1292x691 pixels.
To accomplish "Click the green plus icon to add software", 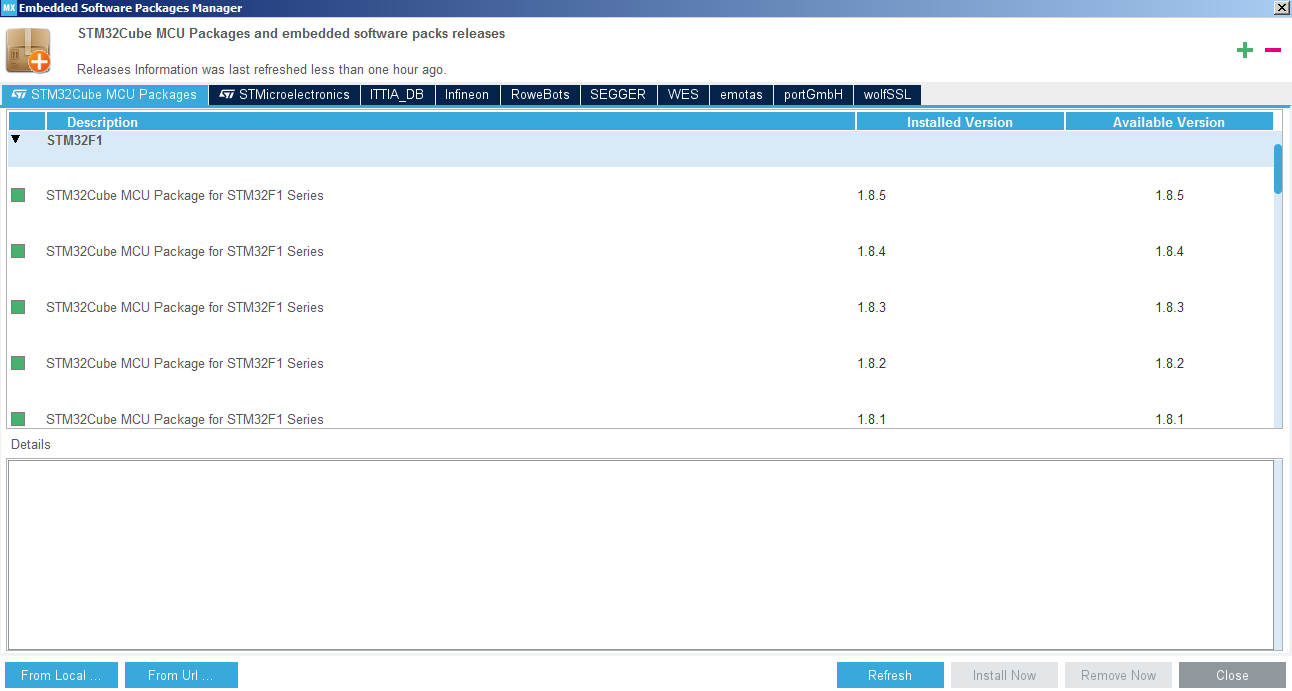I will (1245, 49).
